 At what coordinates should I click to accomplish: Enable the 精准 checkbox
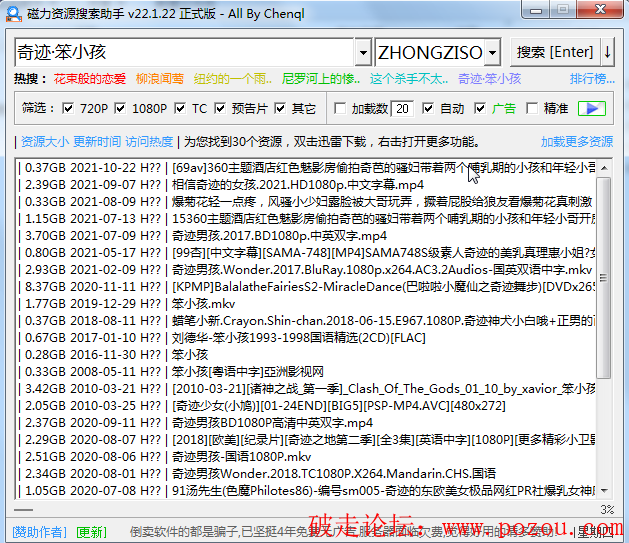pos(532,108)
